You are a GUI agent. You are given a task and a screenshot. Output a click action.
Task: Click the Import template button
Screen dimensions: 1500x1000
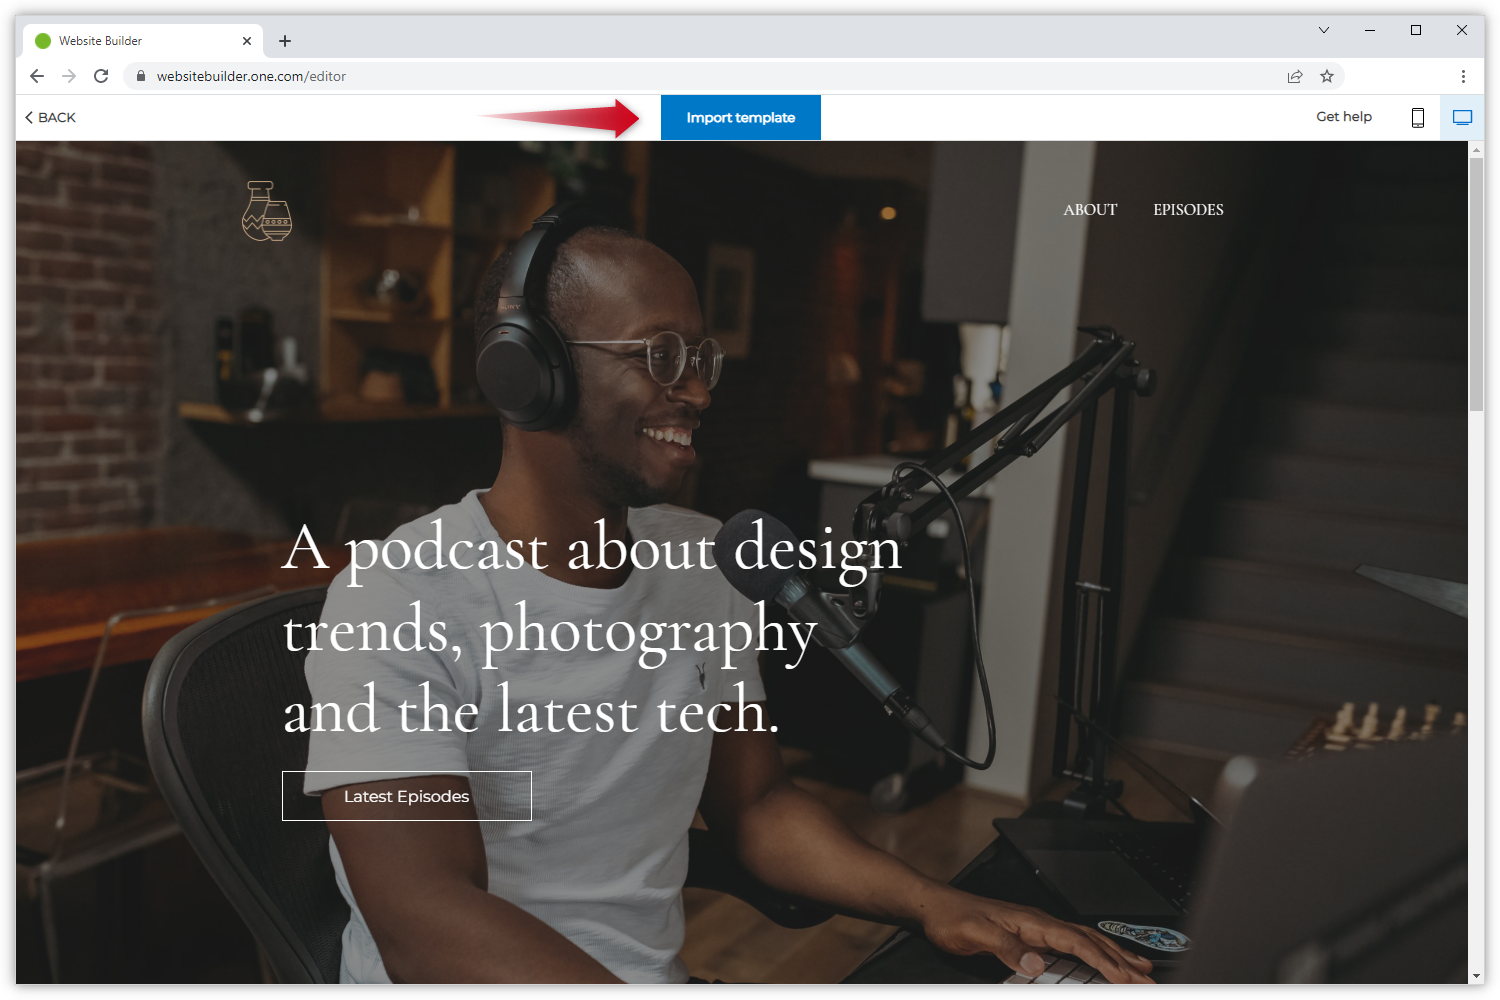pos(740,118)
